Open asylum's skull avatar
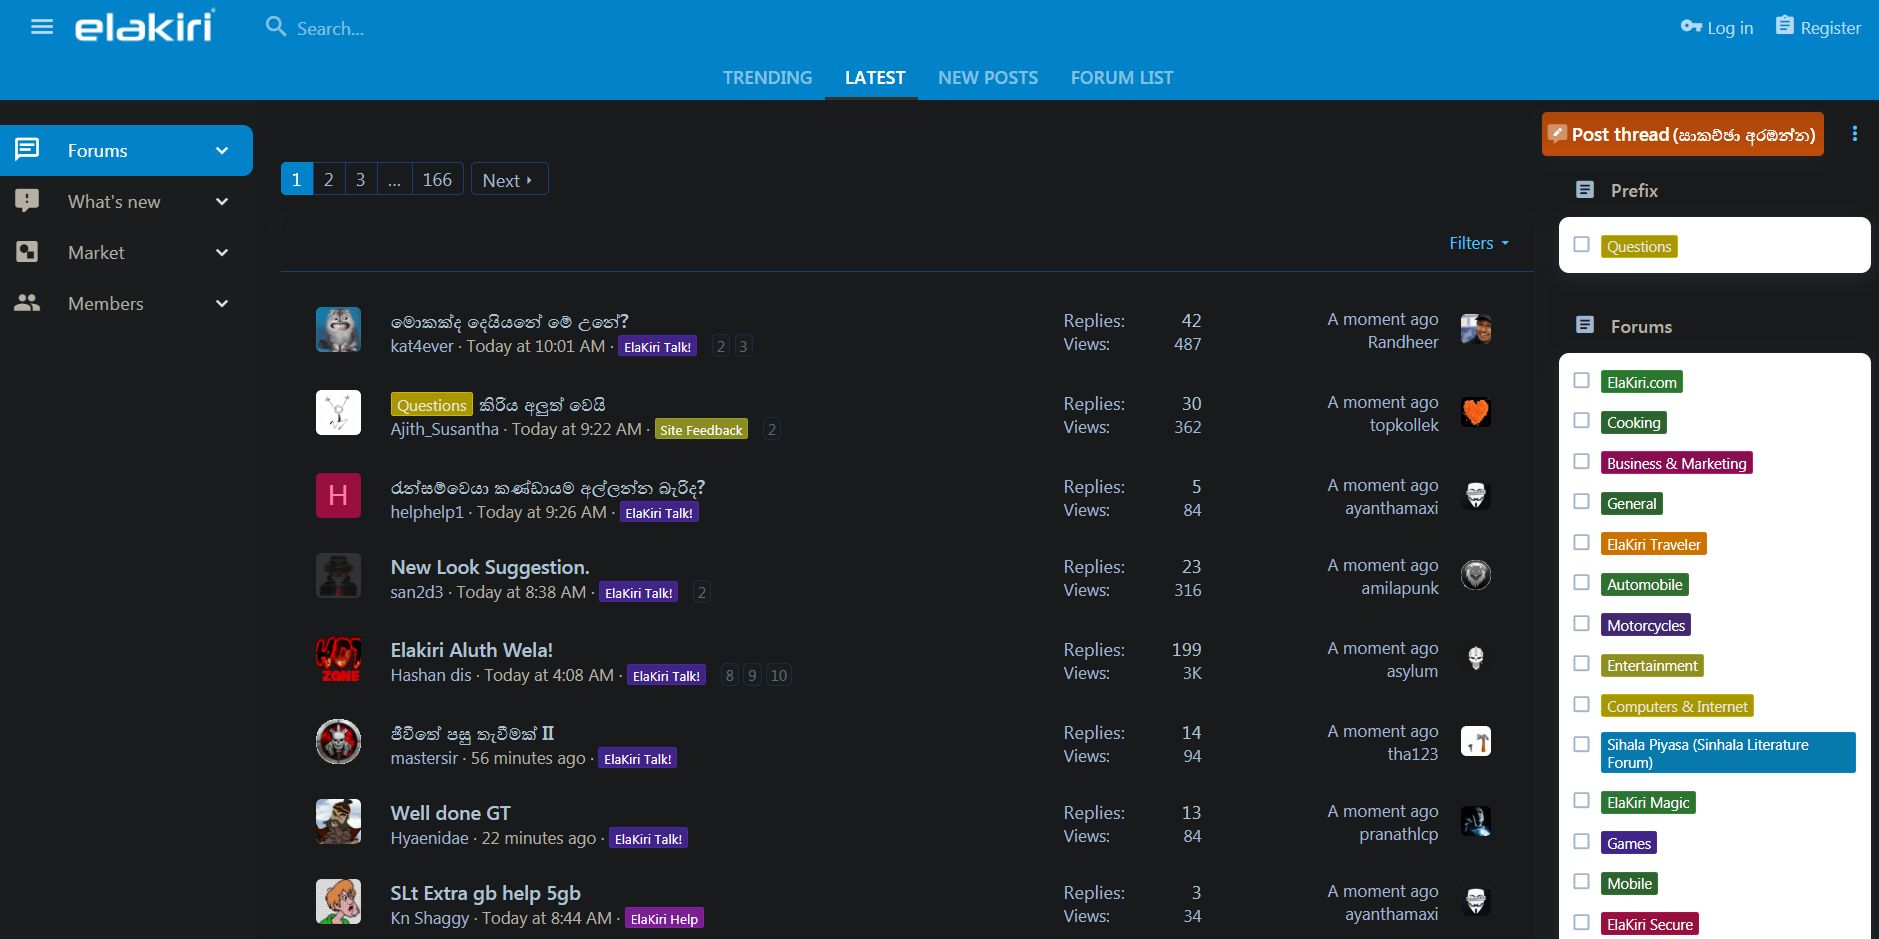The width and height of the screenshot is (1879, 939). click(1476, 658)
